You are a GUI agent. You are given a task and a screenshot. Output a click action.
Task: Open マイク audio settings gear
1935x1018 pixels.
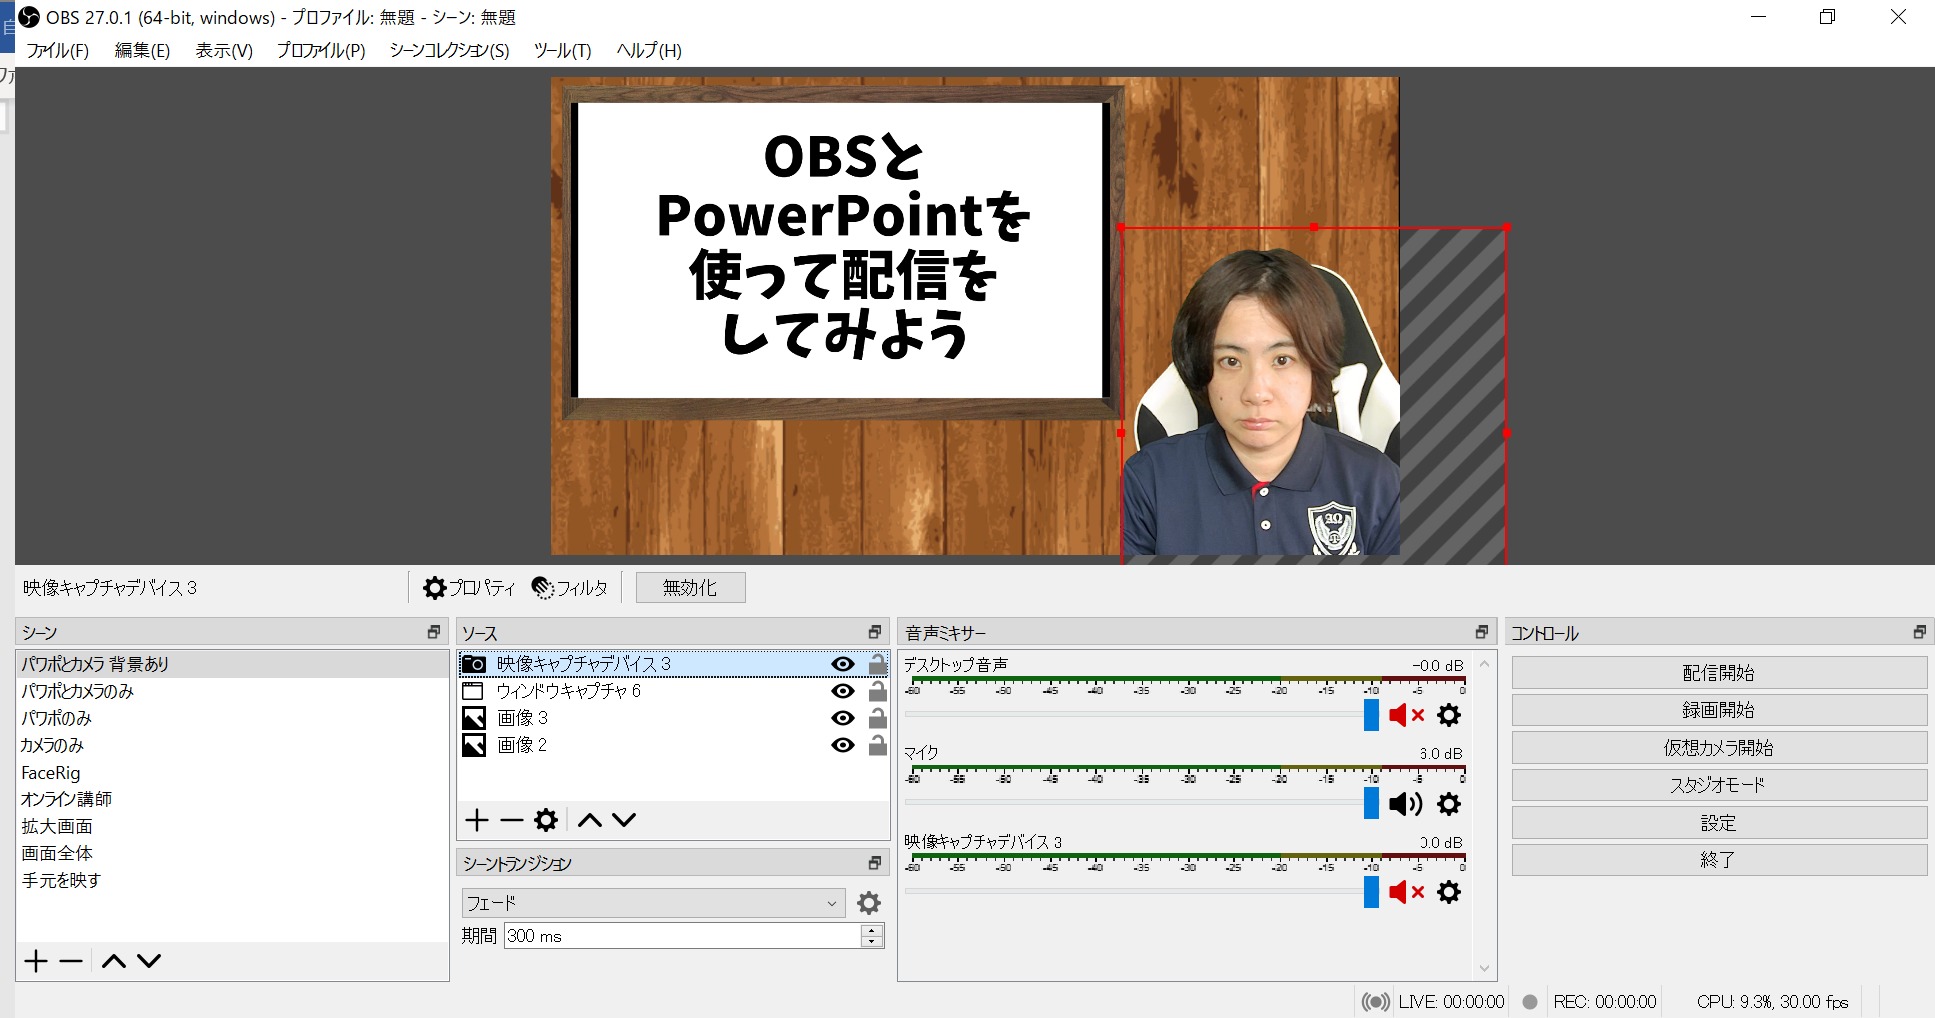point(1449,804)
